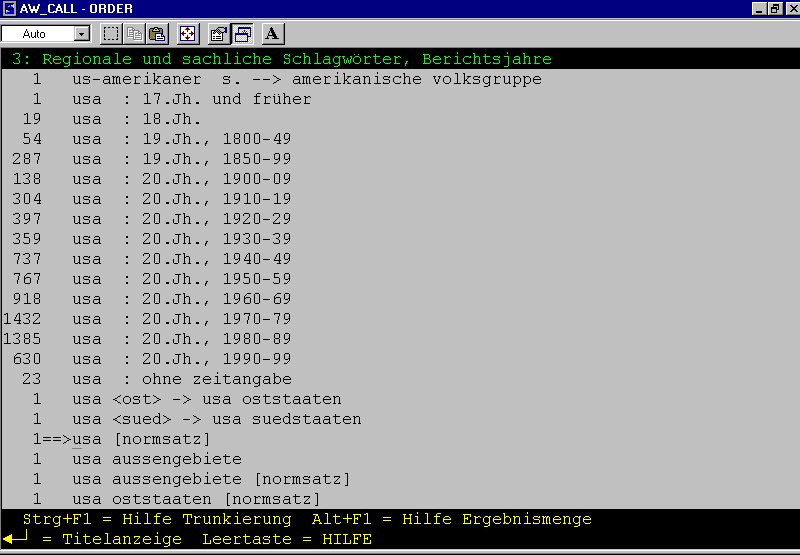Open Font settings with the A icon
This screenshot has height=555, width=800.
coord(272,34)
